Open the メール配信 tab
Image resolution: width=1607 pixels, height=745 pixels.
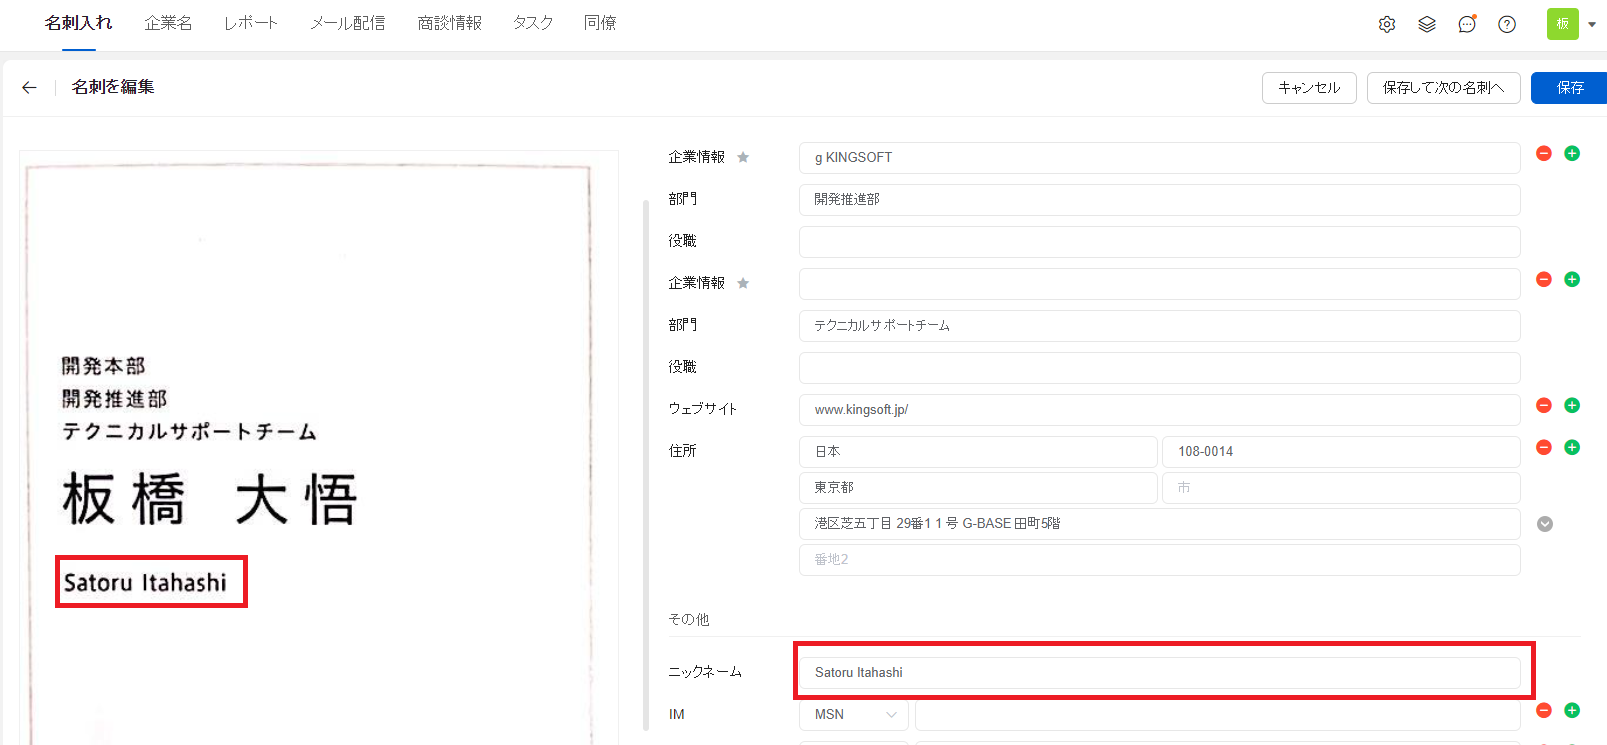point(348,23)
